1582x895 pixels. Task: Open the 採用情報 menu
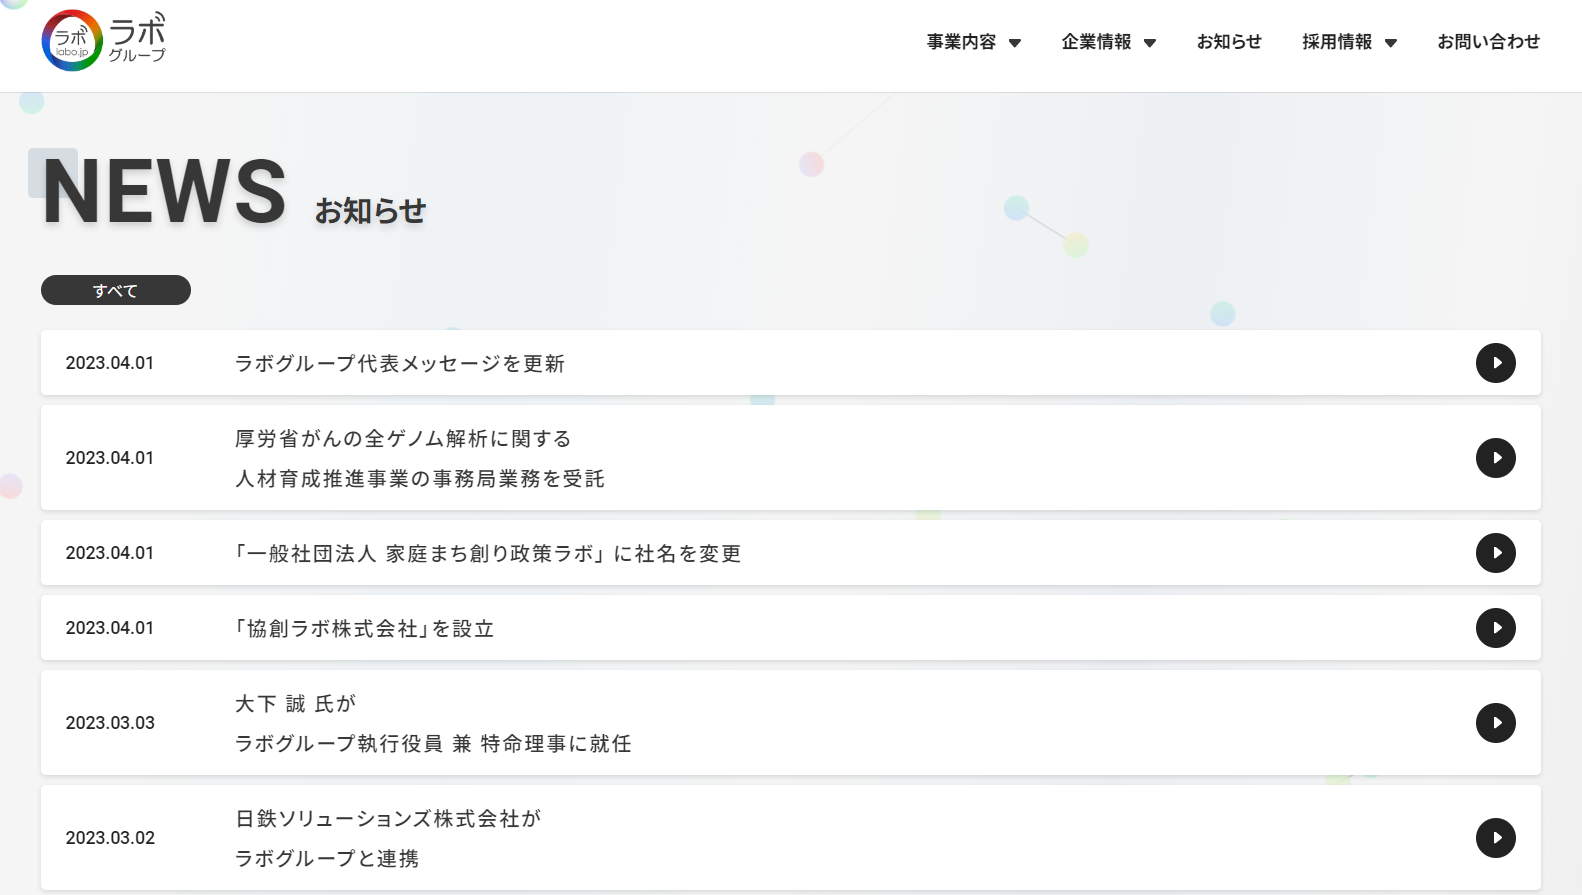[x=1337, y=42]
